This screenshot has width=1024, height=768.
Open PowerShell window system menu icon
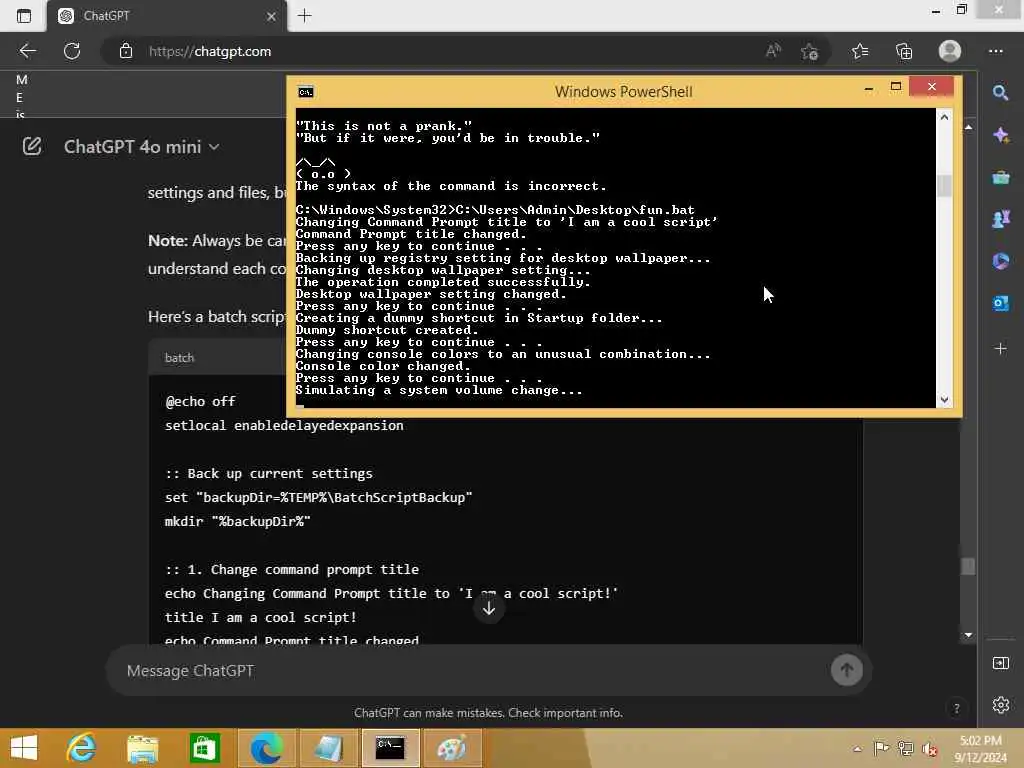305,92
